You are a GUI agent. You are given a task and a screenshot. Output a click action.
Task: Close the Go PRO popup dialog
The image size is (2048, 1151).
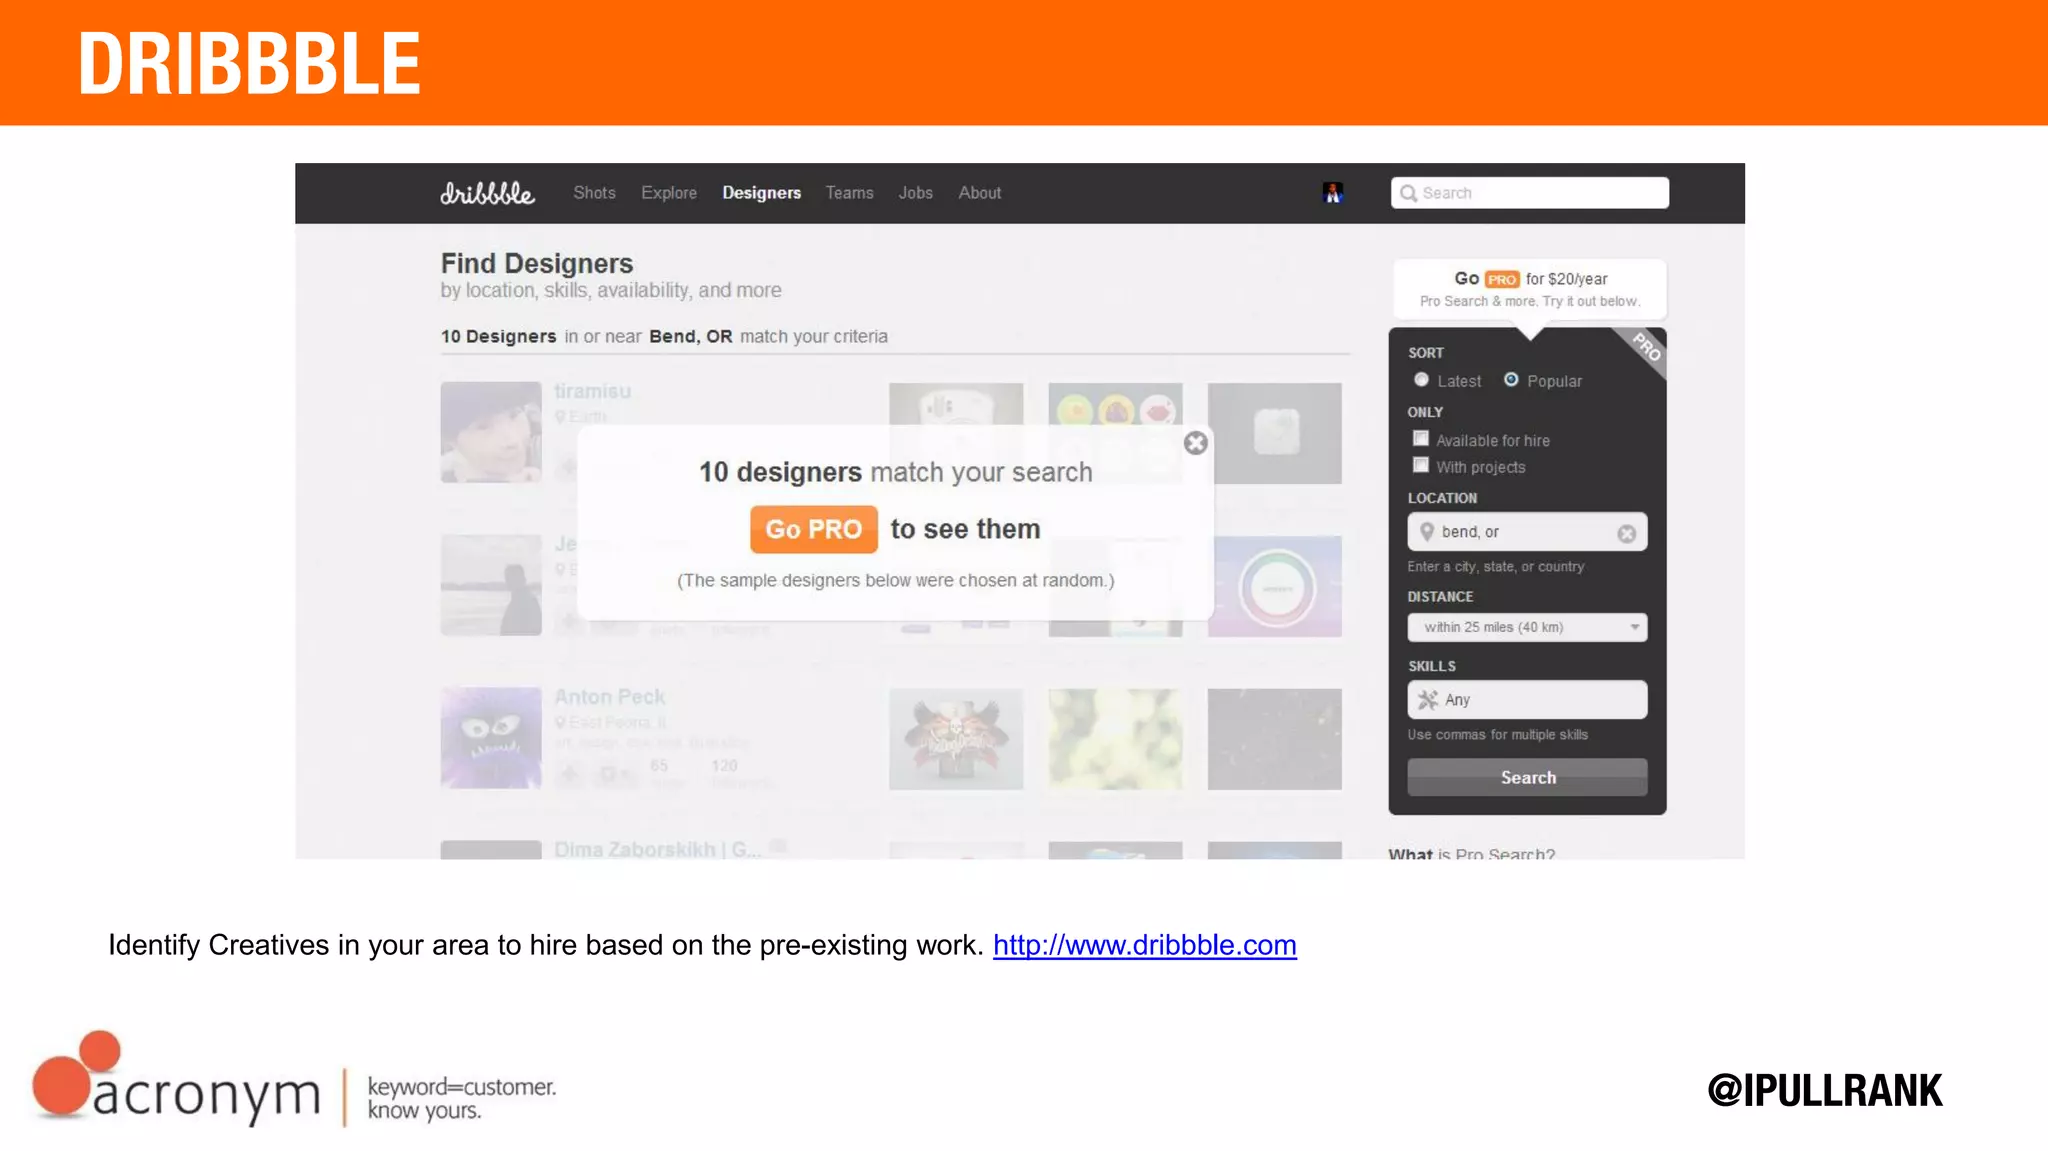coord(1195,443)
